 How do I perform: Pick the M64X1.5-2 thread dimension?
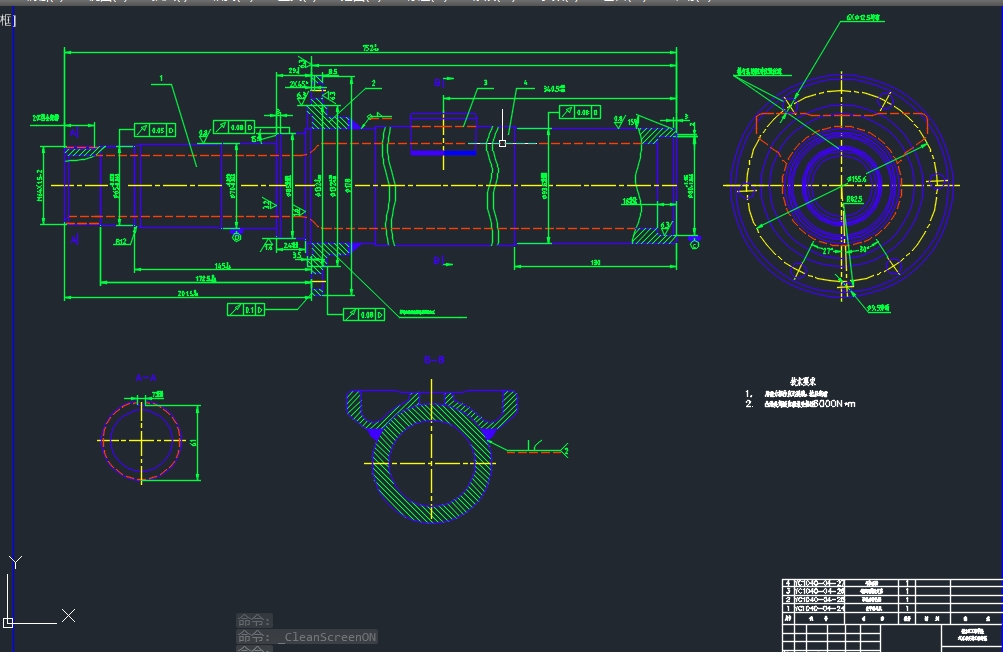coord(40,186)
